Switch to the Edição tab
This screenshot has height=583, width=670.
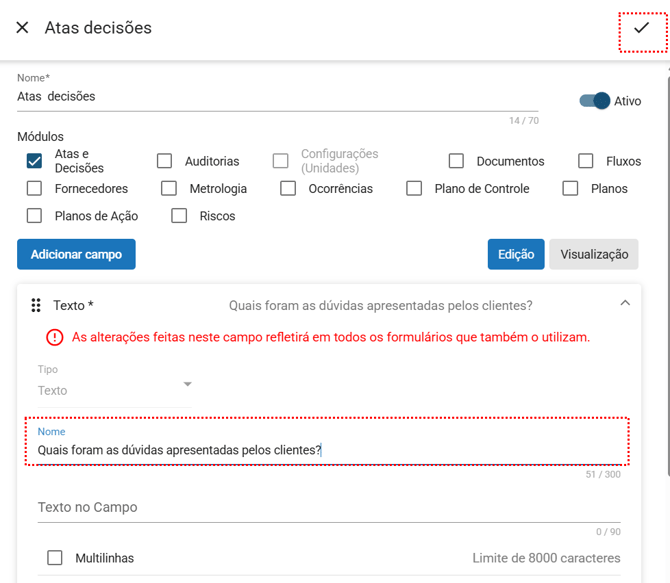click(x=516, y=254)
